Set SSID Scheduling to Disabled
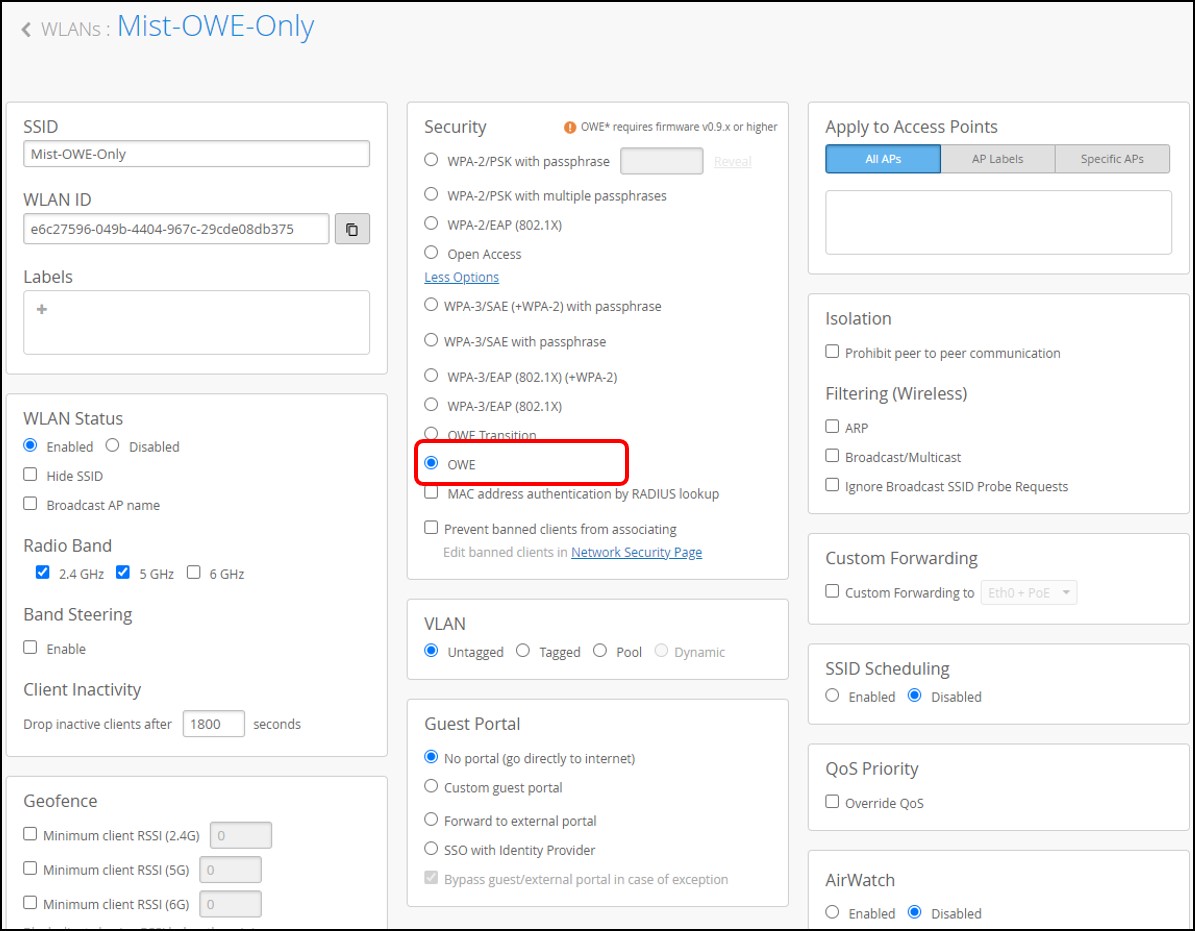 (x=915, y=696)
